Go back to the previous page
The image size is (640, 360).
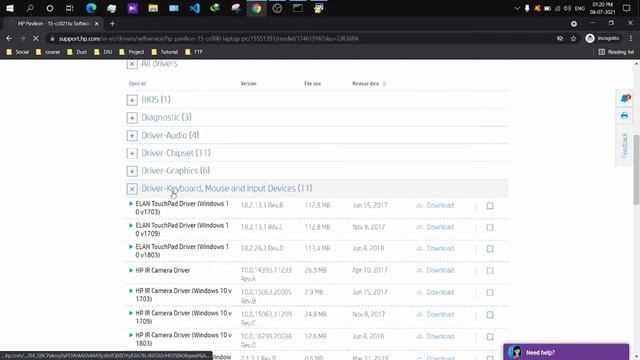coord(9,38)
